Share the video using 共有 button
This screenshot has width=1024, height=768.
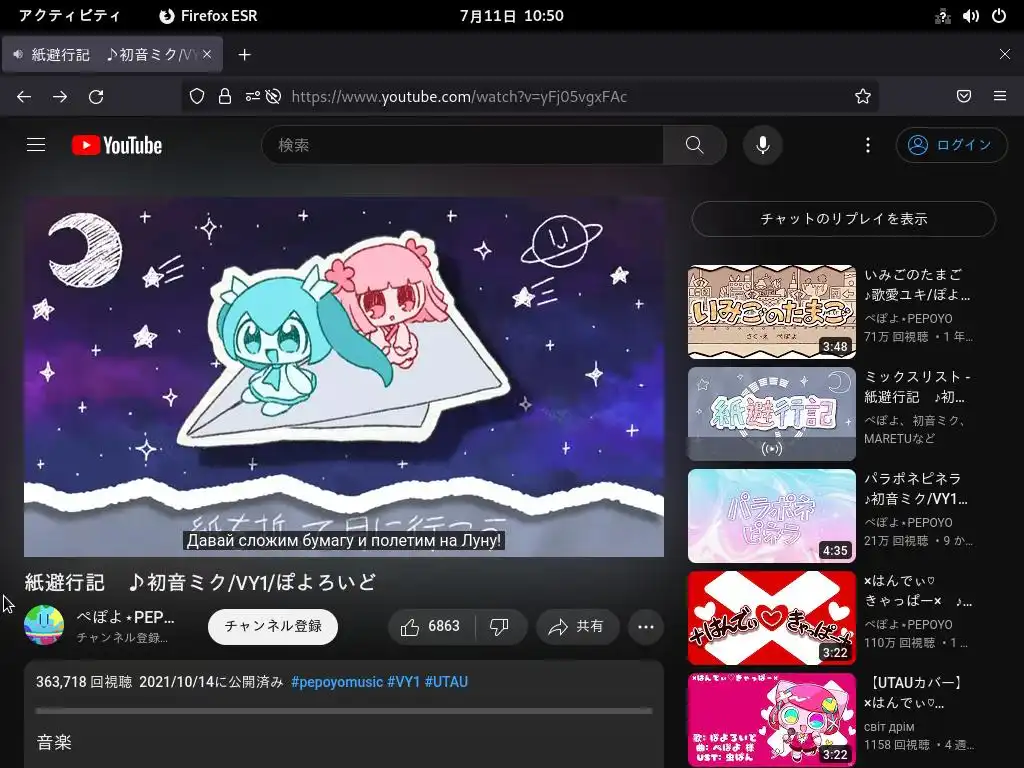point(577,627)
